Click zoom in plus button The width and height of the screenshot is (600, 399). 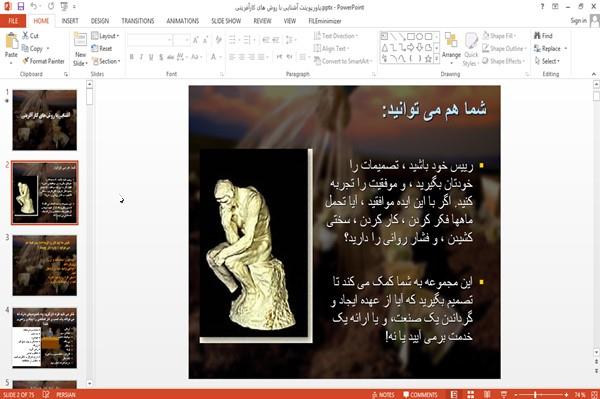pos(566,394)
